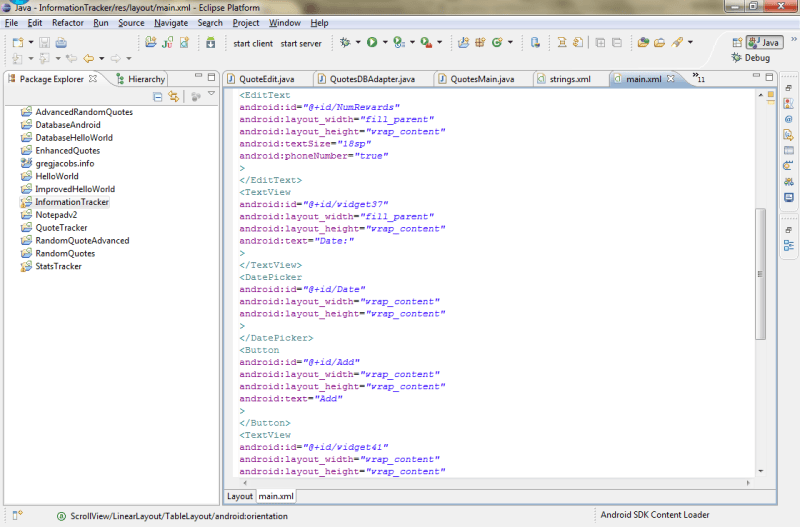Click New Android Project icon
Viewport: 800px width, 527px height.
(x=151, y=42)
